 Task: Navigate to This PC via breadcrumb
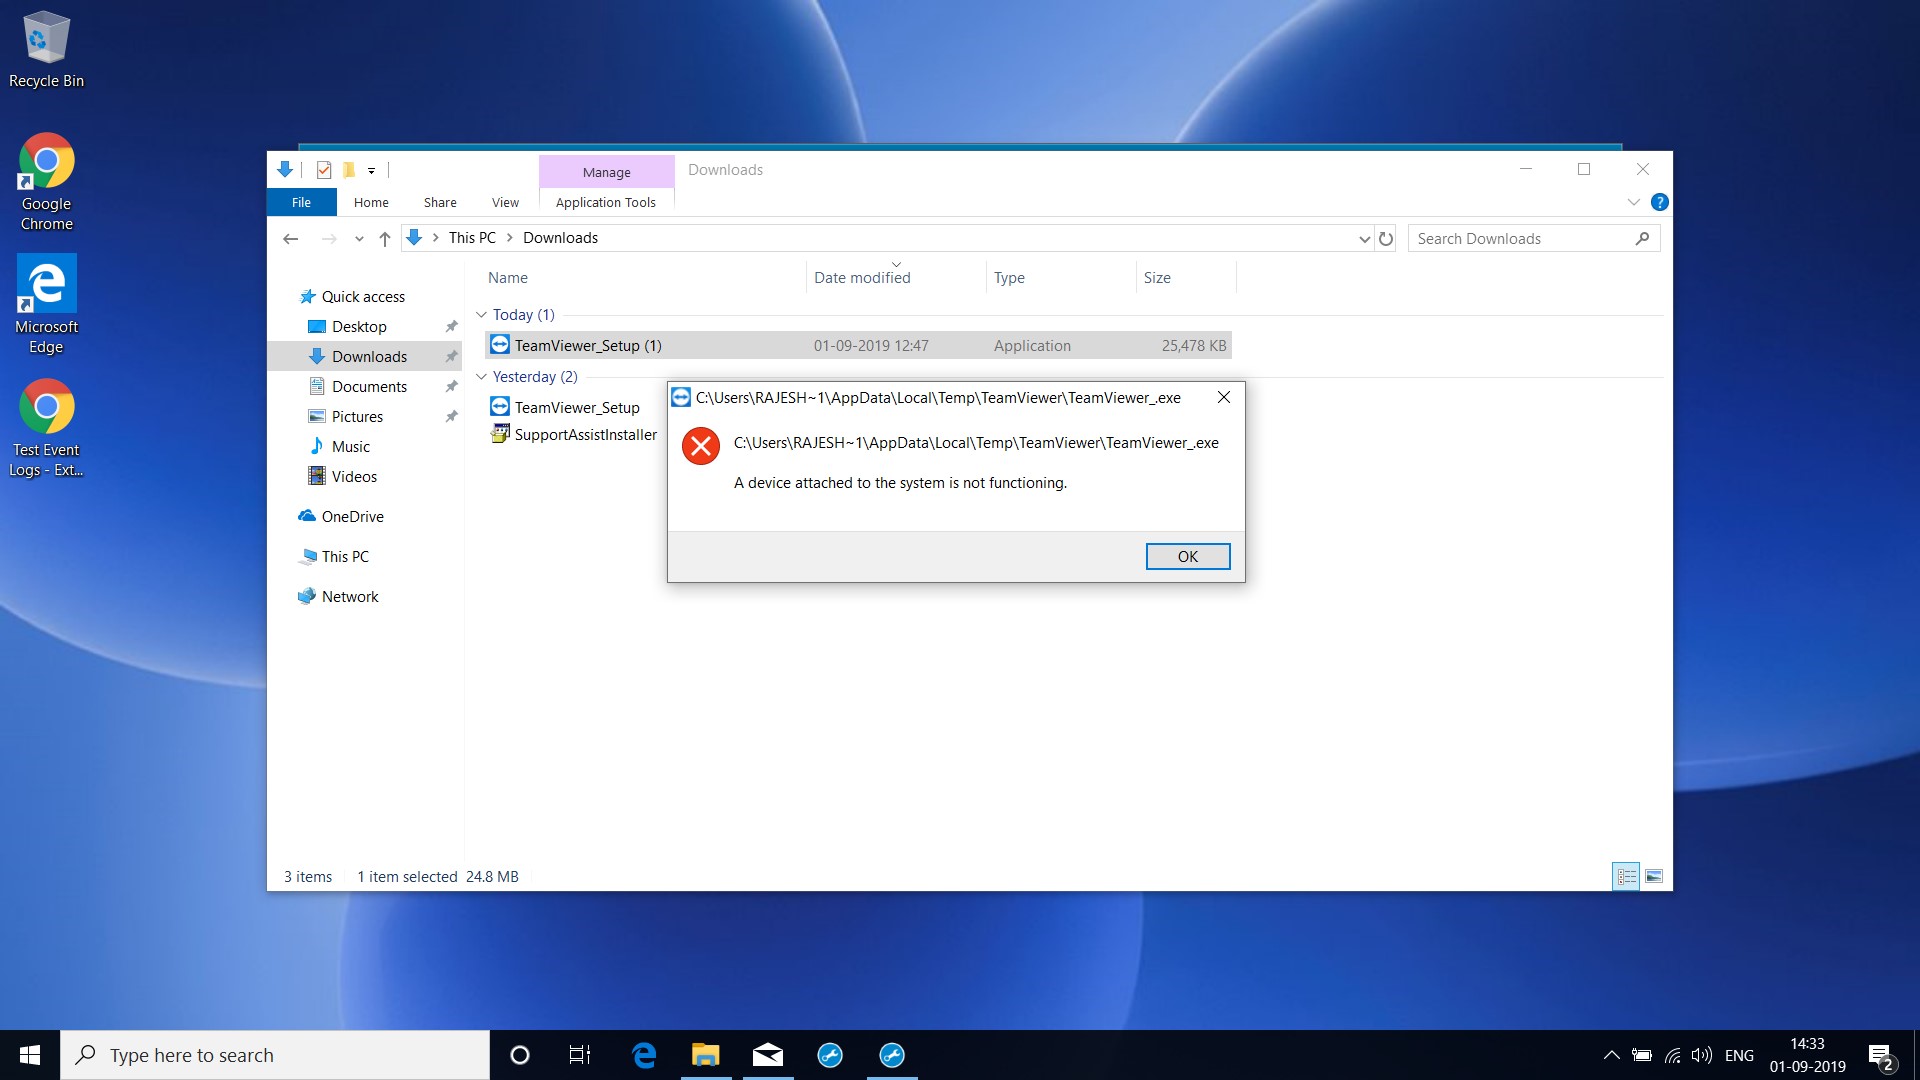click(471, 238)
